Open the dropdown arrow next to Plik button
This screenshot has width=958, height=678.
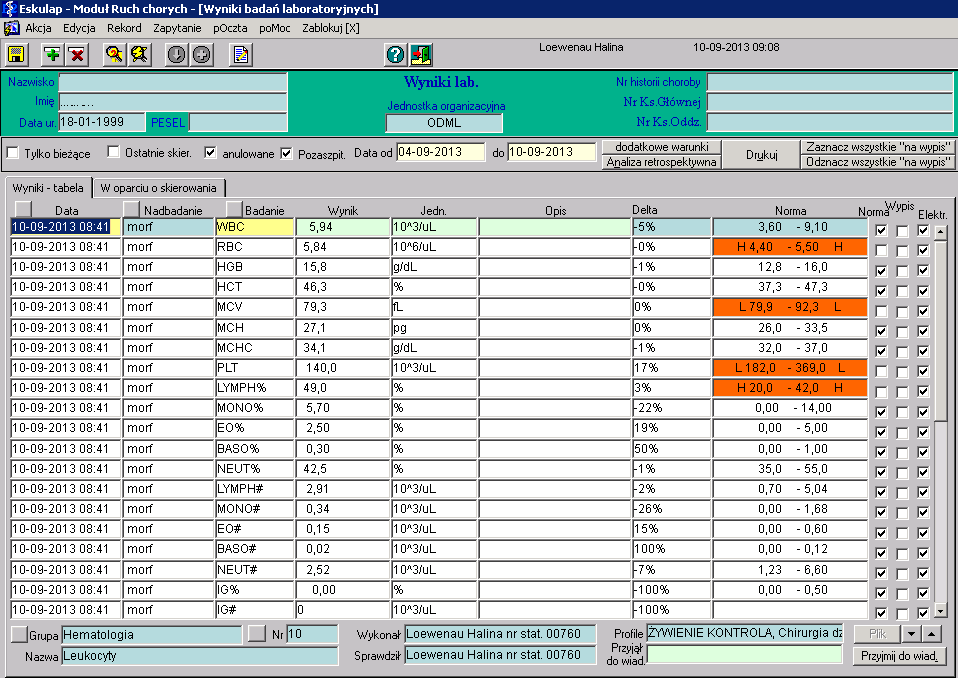(911, 634)
